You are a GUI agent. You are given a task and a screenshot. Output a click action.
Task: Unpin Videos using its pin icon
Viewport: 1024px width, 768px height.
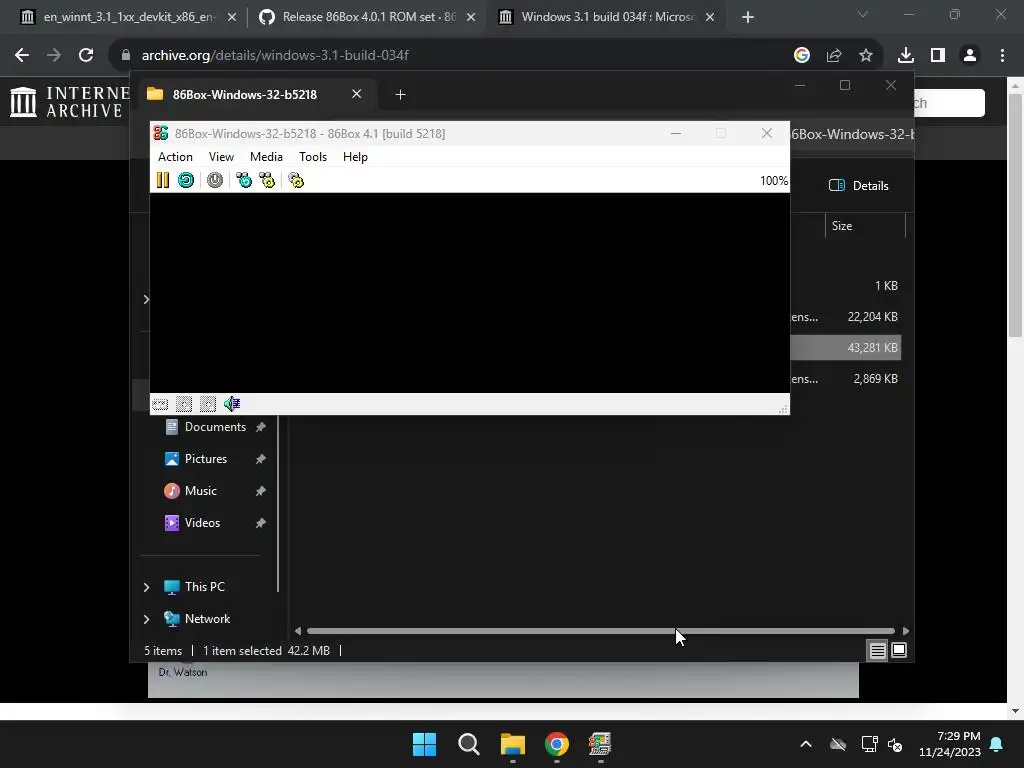[261, 523]
